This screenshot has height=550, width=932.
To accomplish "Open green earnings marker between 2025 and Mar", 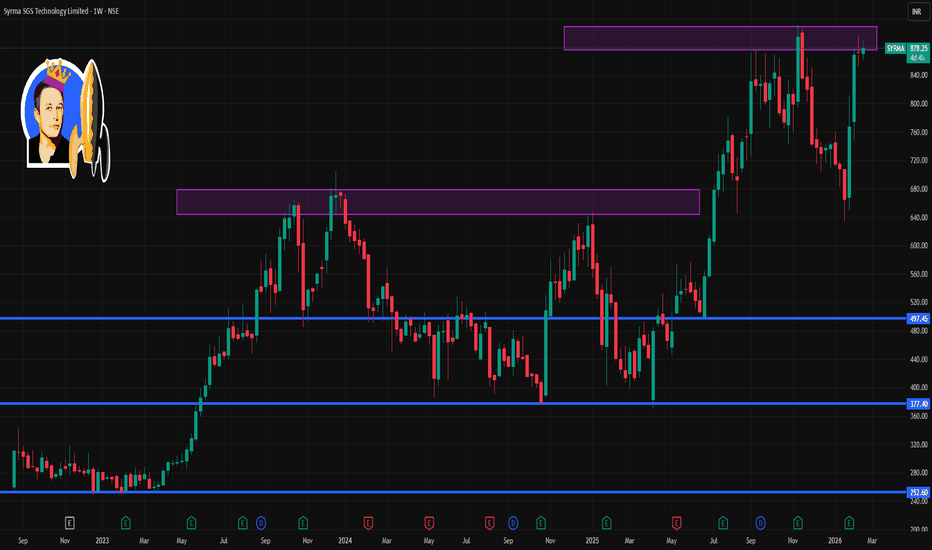I will point(606,523).
